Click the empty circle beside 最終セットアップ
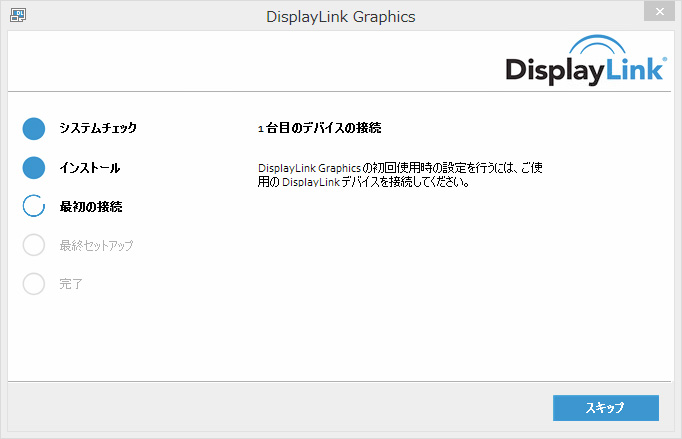682x439 pixels. tap(34, 245)
